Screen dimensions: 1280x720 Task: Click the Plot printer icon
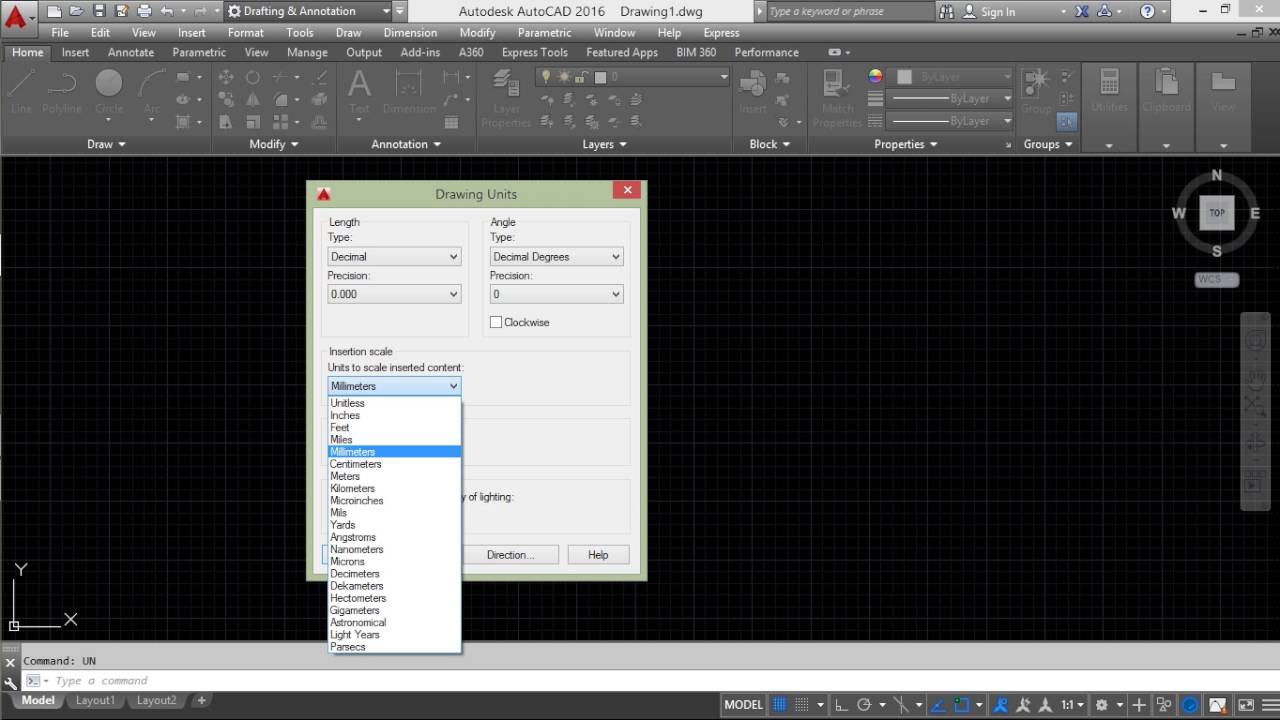point(144,12)
